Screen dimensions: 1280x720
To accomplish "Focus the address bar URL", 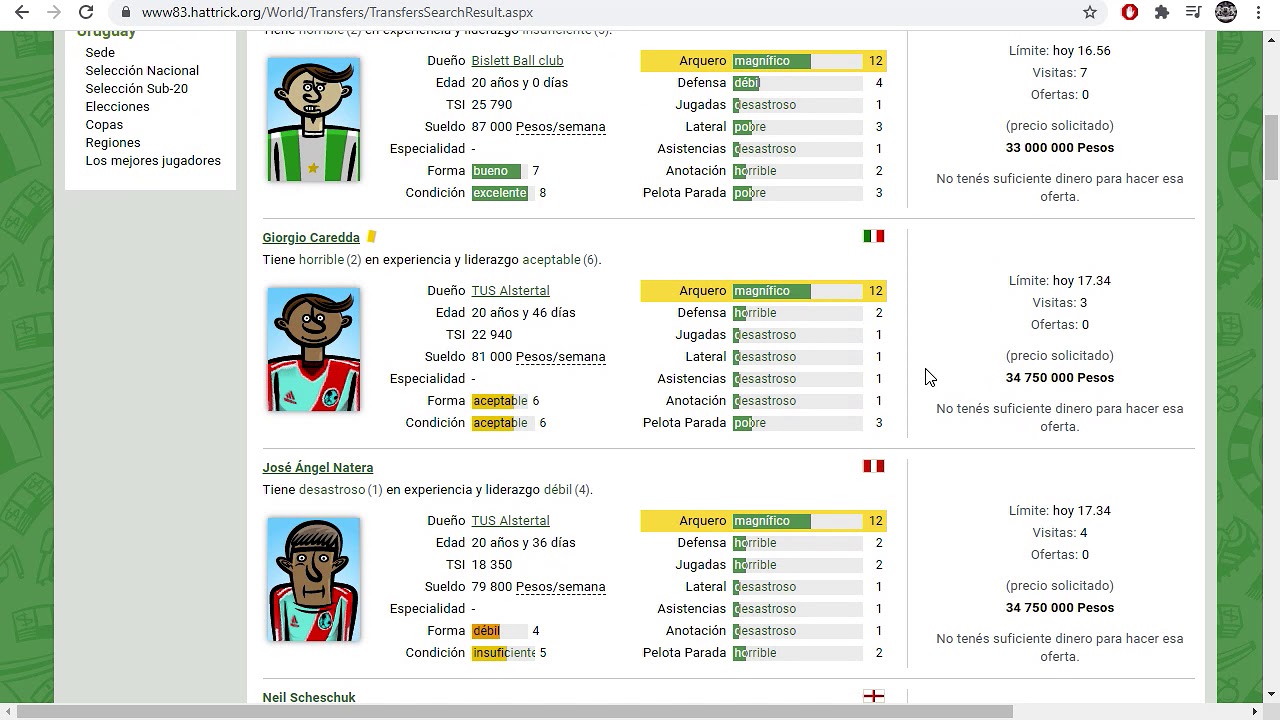I will pyautogui.click(x=337, y=12).
